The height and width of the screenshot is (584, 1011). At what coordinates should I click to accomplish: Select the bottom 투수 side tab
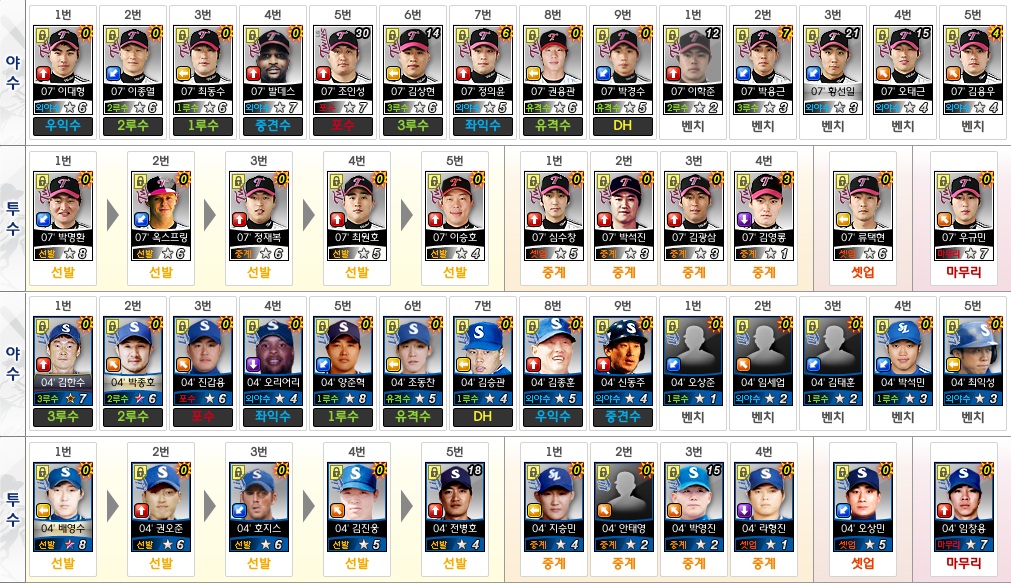[13, 509]
